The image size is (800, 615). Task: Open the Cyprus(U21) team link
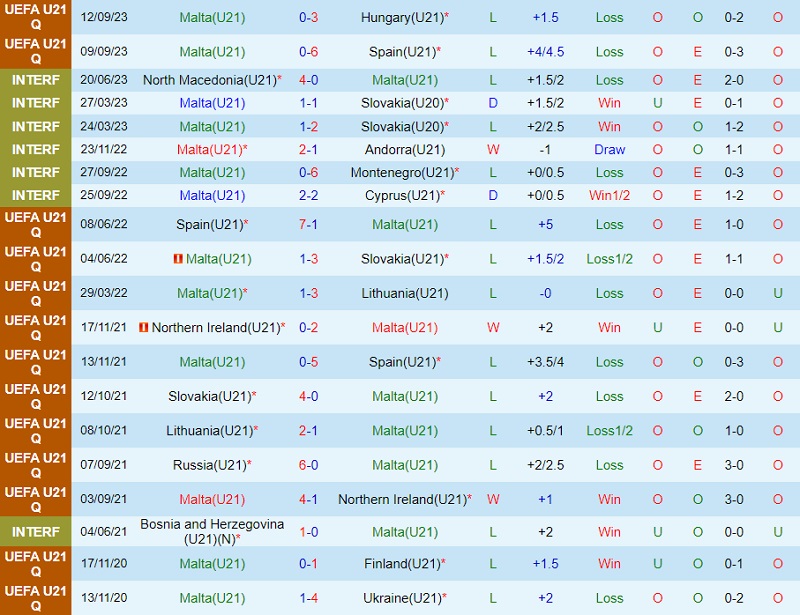pos(401,195)
